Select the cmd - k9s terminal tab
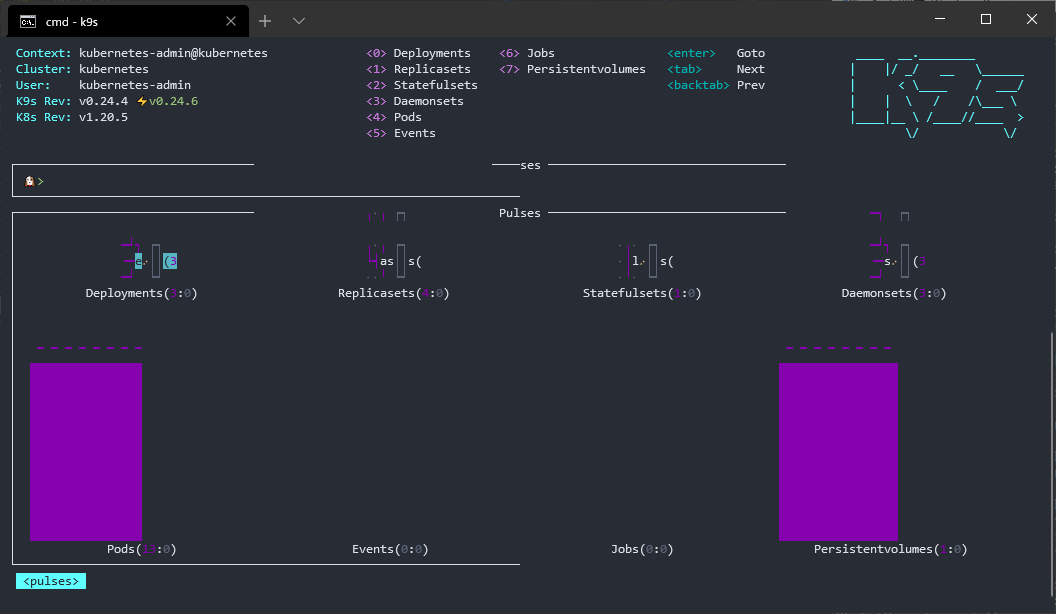 (128, 21)
